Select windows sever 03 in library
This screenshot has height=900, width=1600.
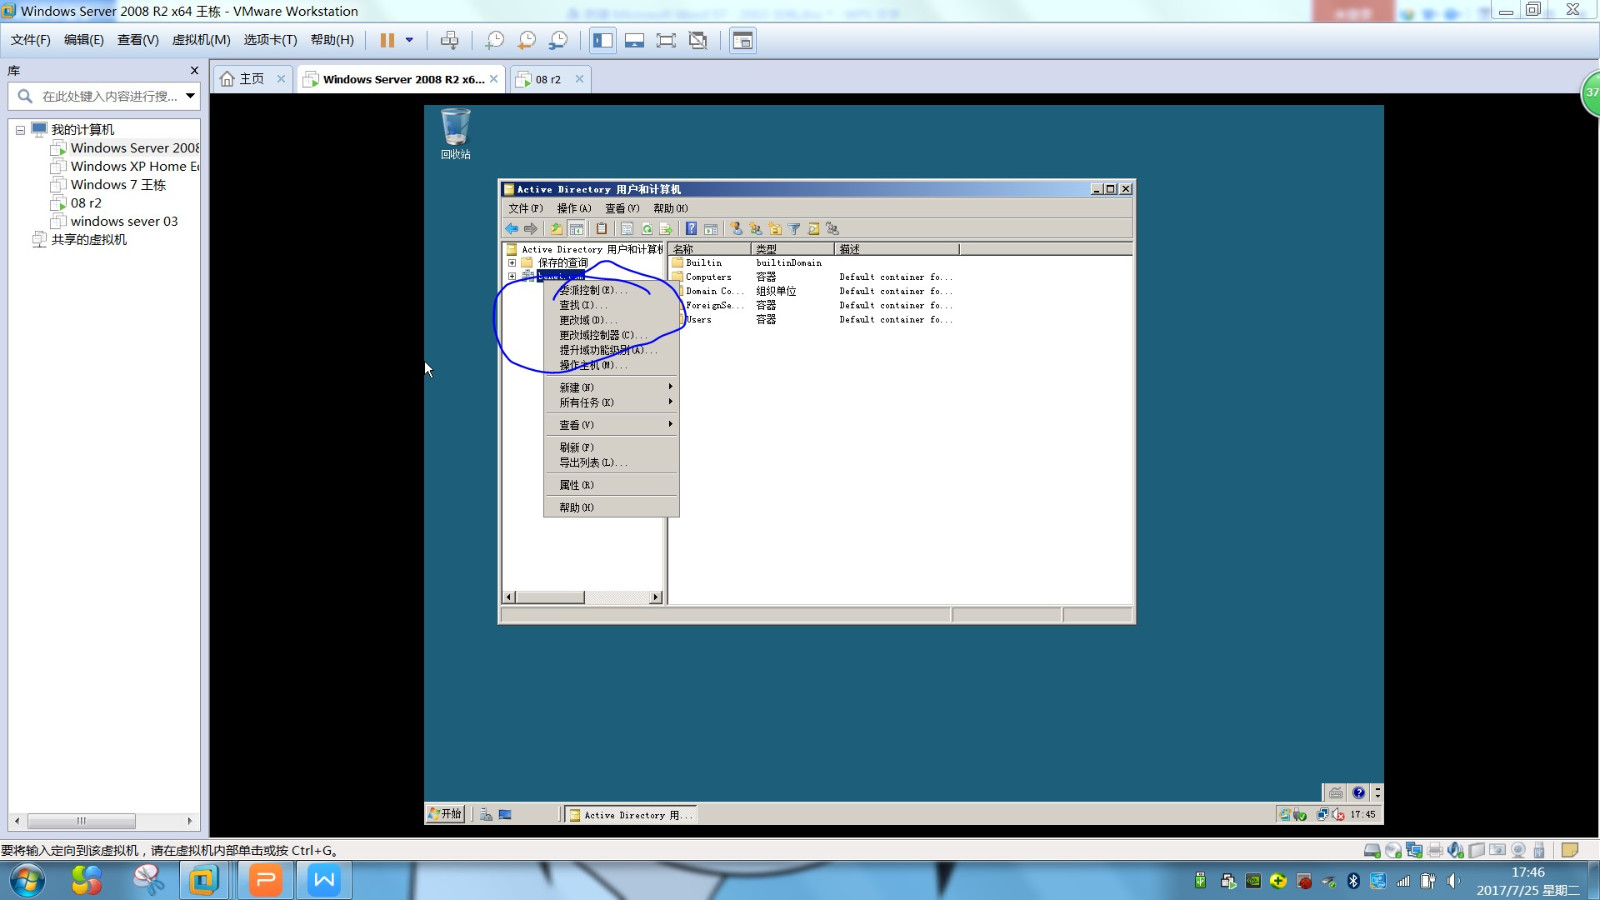pos(114,221)
